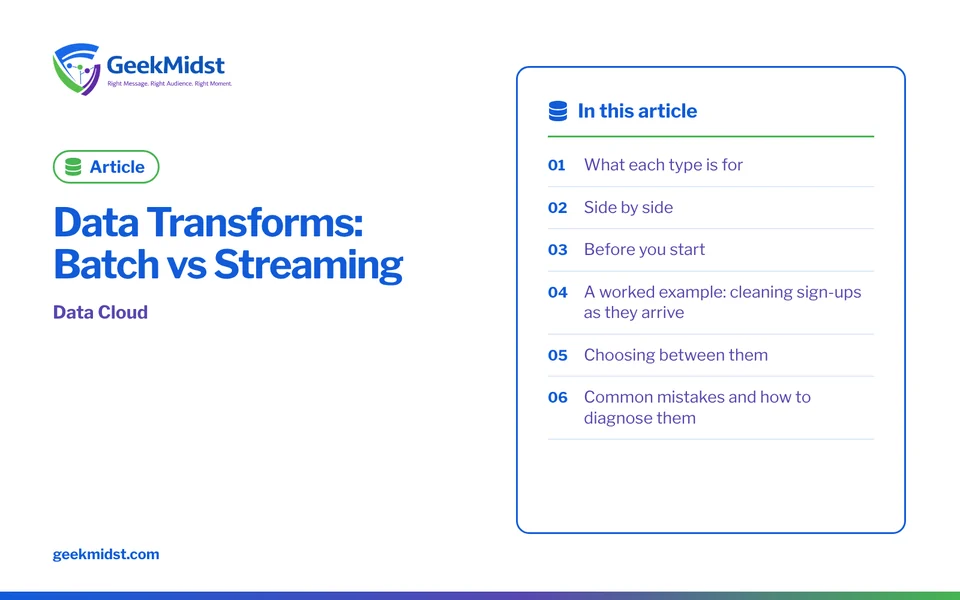Click the In this article heading
The width and height of the screenshot is (960, 600).
(637, 111)
